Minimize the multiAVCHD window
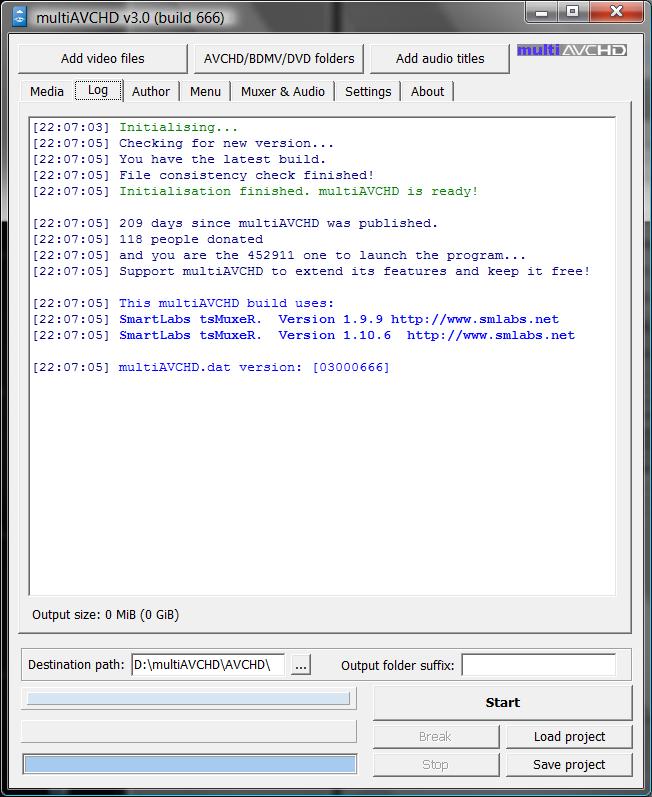Image resolution: width=652 pixels, height=797 pixels. 542,12
